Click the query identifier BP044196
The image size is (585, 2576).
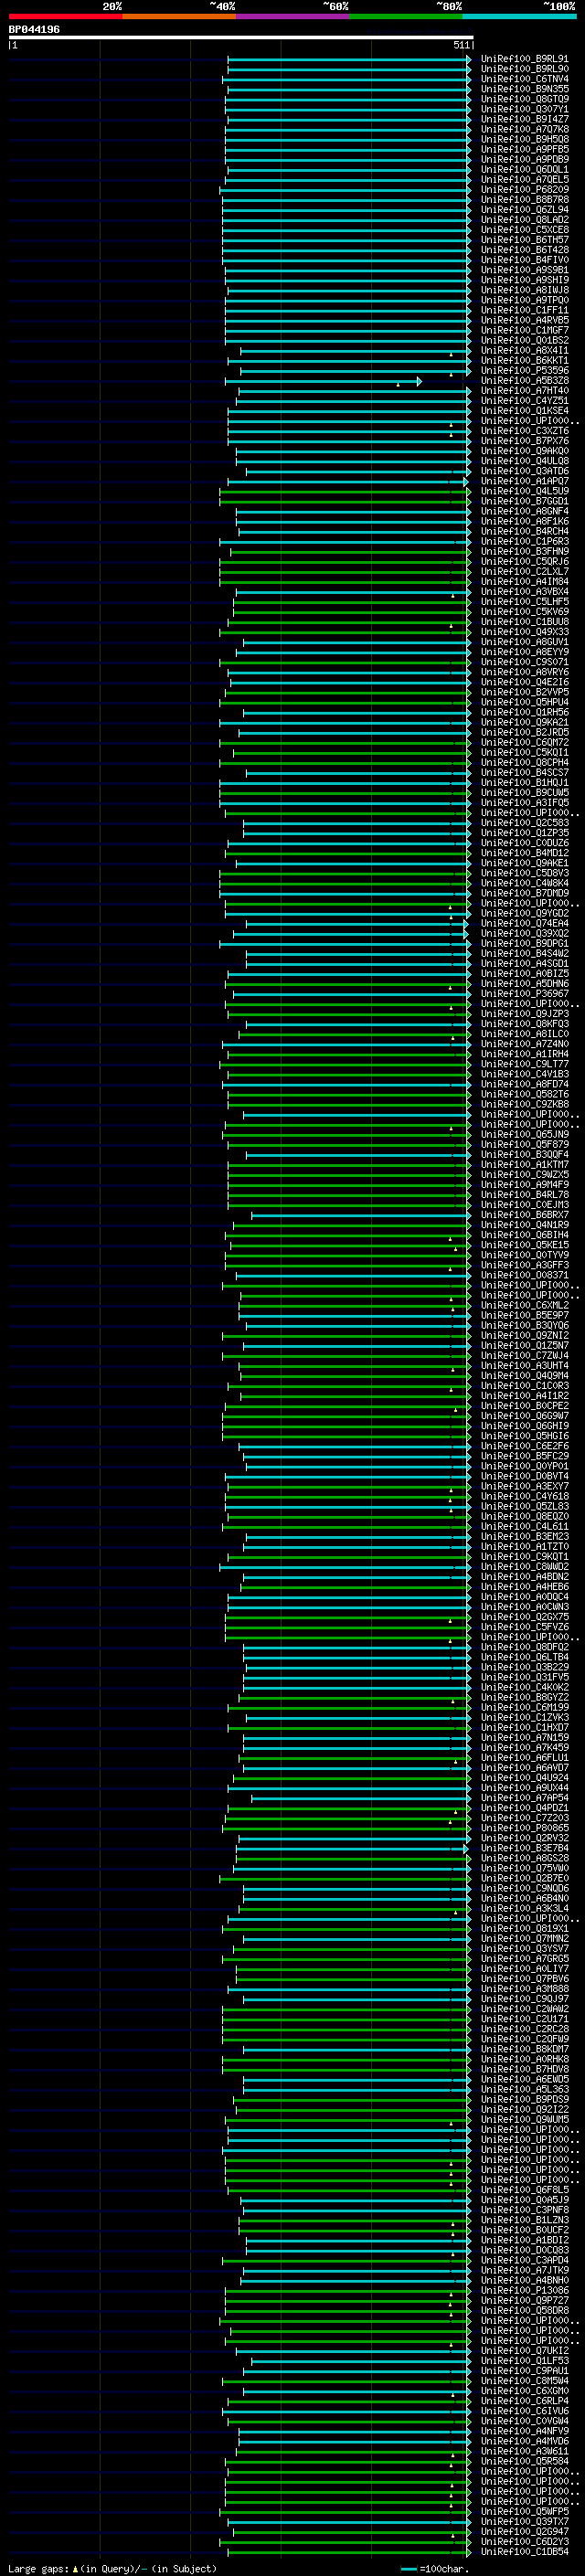tap(34, 29)
